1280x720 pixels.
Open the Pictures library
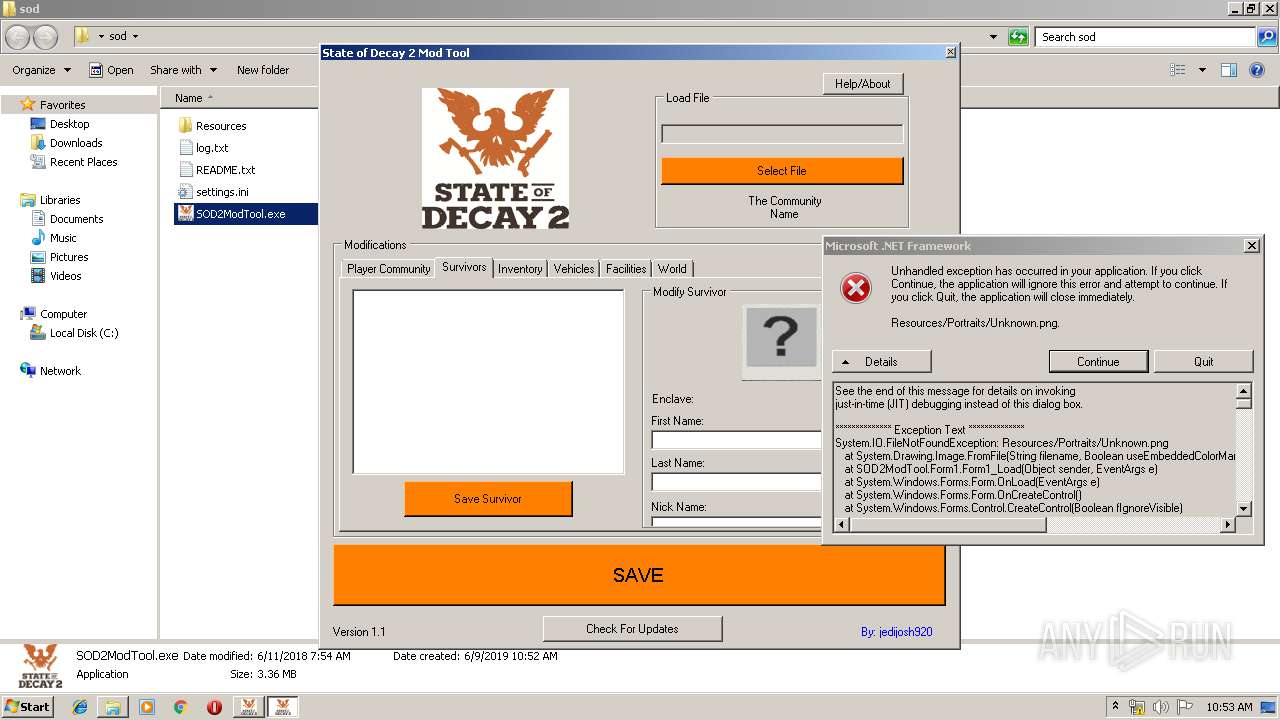point(69,257)
